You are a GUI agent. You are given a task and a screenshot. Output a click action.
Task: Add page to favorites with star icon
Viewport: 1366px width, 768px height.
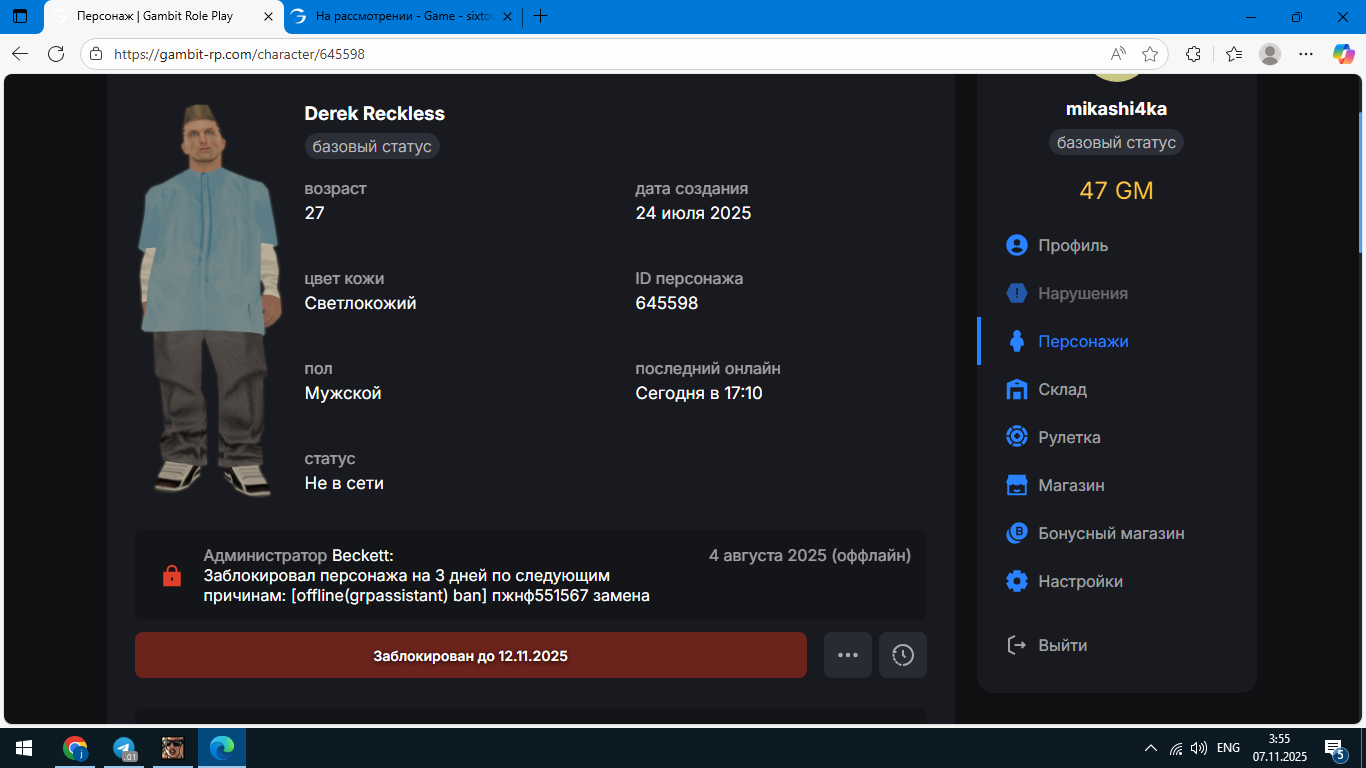coord(1150,54)
